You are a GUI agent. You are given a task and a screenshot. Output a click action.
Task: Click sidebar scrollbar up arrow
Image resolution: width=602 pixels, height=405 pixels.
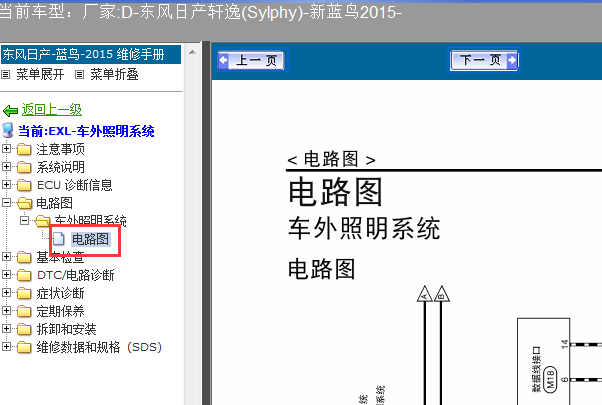pyautogui.click(x=192, y=52)
